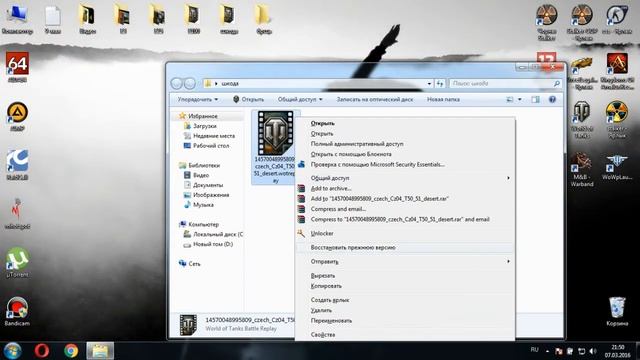Scan with Microsoft Security Essentials

point(404,164)
